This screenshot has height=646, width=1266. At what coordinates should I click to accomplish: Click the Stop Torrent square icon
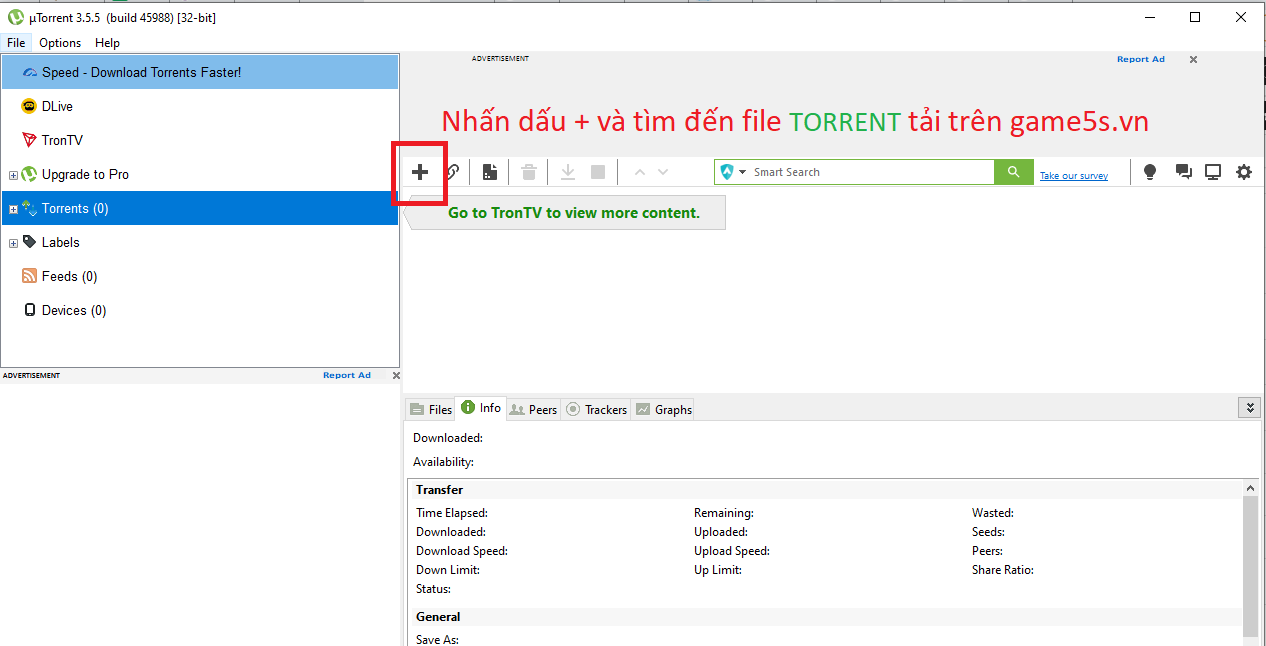pyautogui.click(x=598, y=172)
